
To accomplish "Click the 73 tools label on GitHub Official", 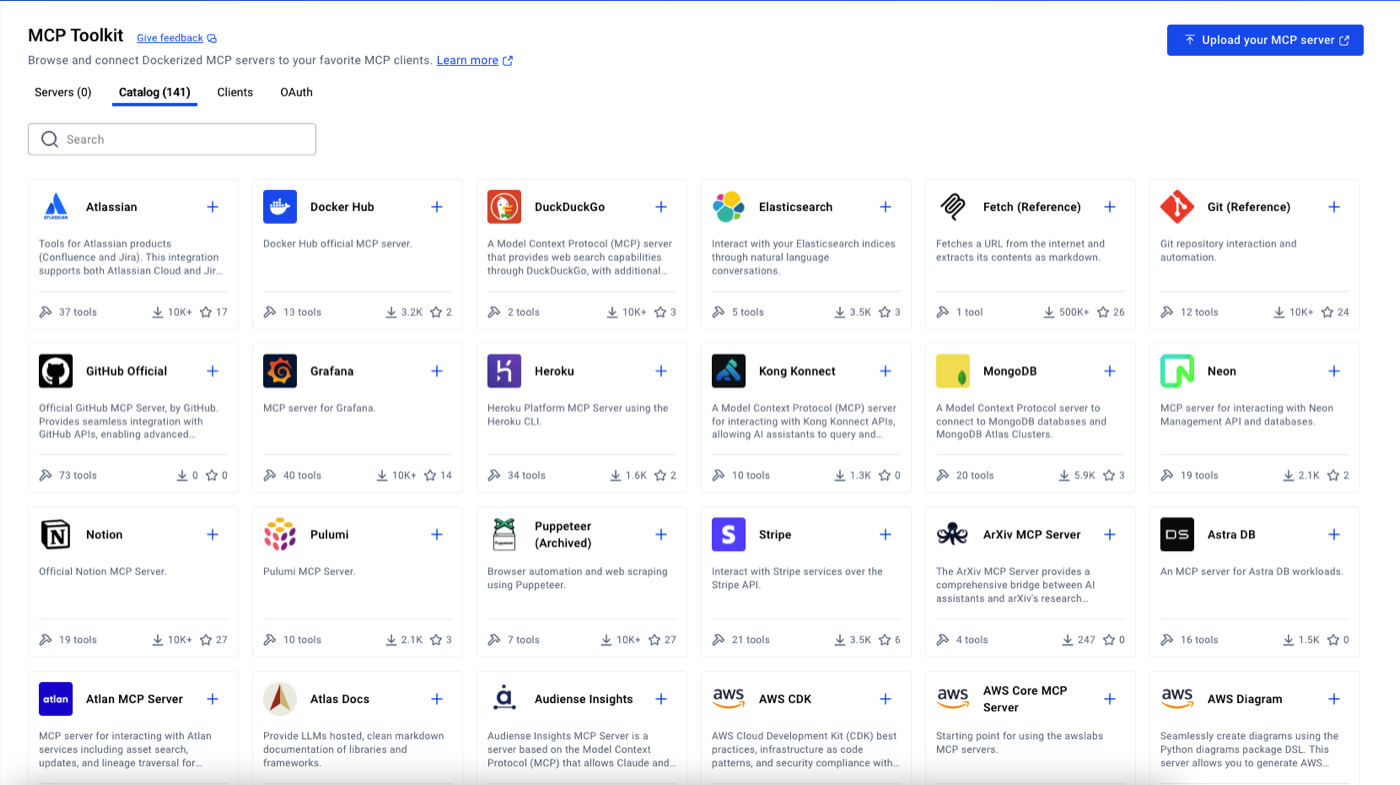I will [x=78, y=476].
